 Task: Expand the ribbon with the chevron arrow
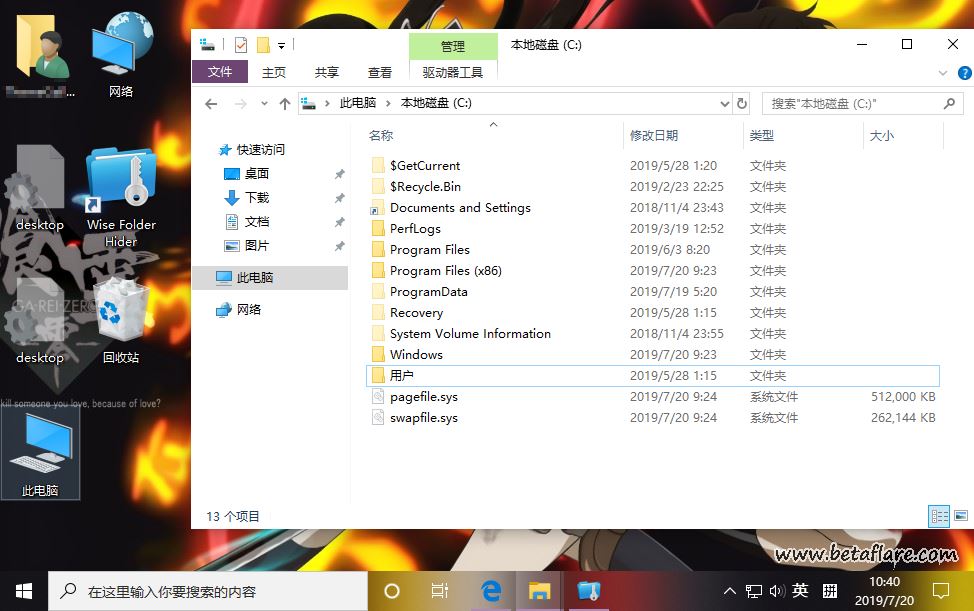943,73
